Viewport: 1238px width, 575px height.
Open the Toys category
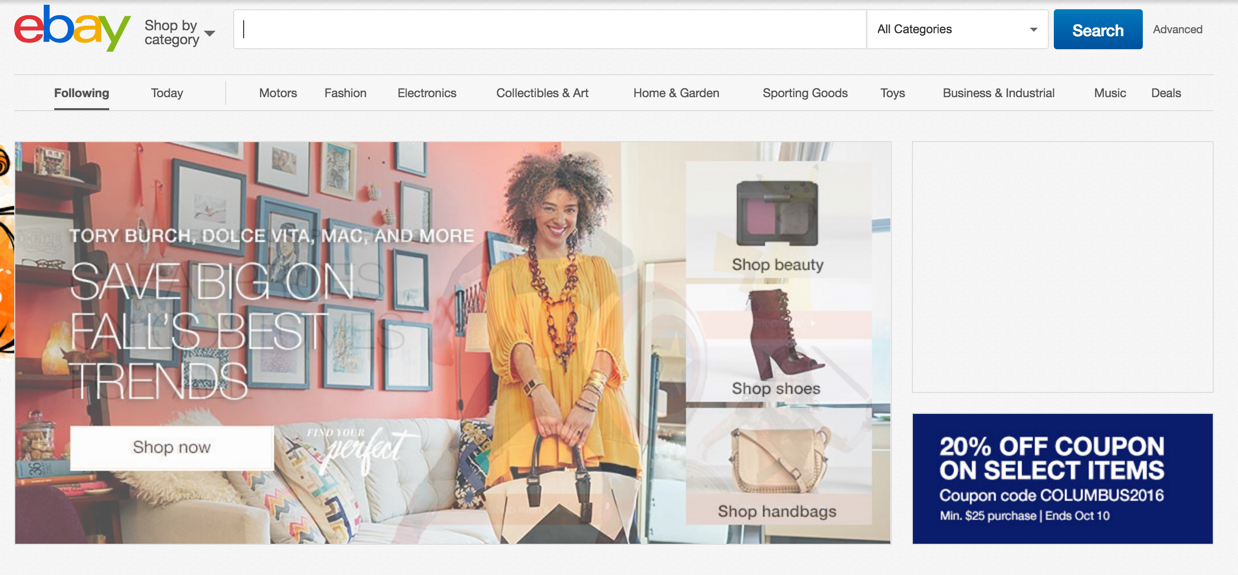(x=892, y=93)
